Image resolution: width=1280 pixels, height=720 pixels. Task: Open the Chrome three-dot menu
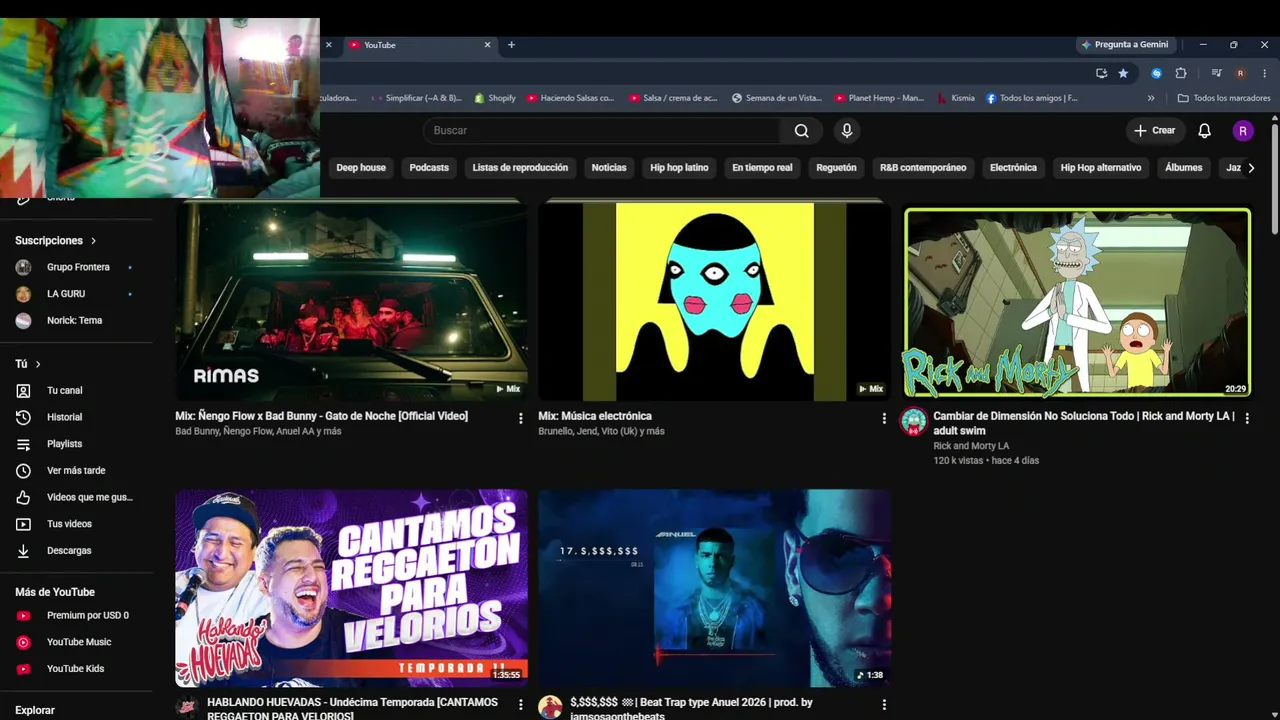[x=1264, y=73]
